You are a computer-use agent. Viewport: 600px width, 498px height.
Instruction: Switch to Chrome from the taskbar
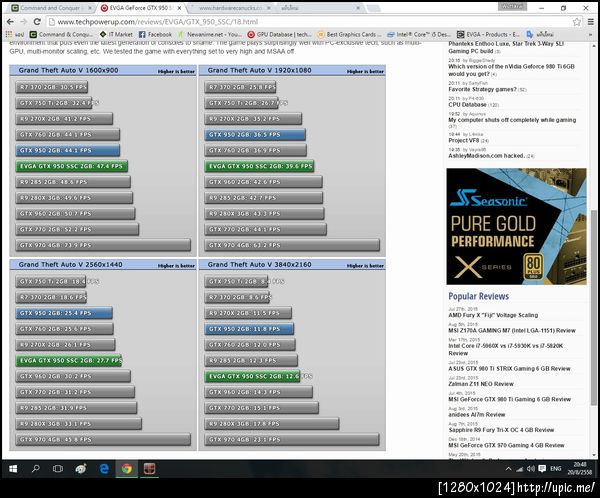[x=127, y=469]
